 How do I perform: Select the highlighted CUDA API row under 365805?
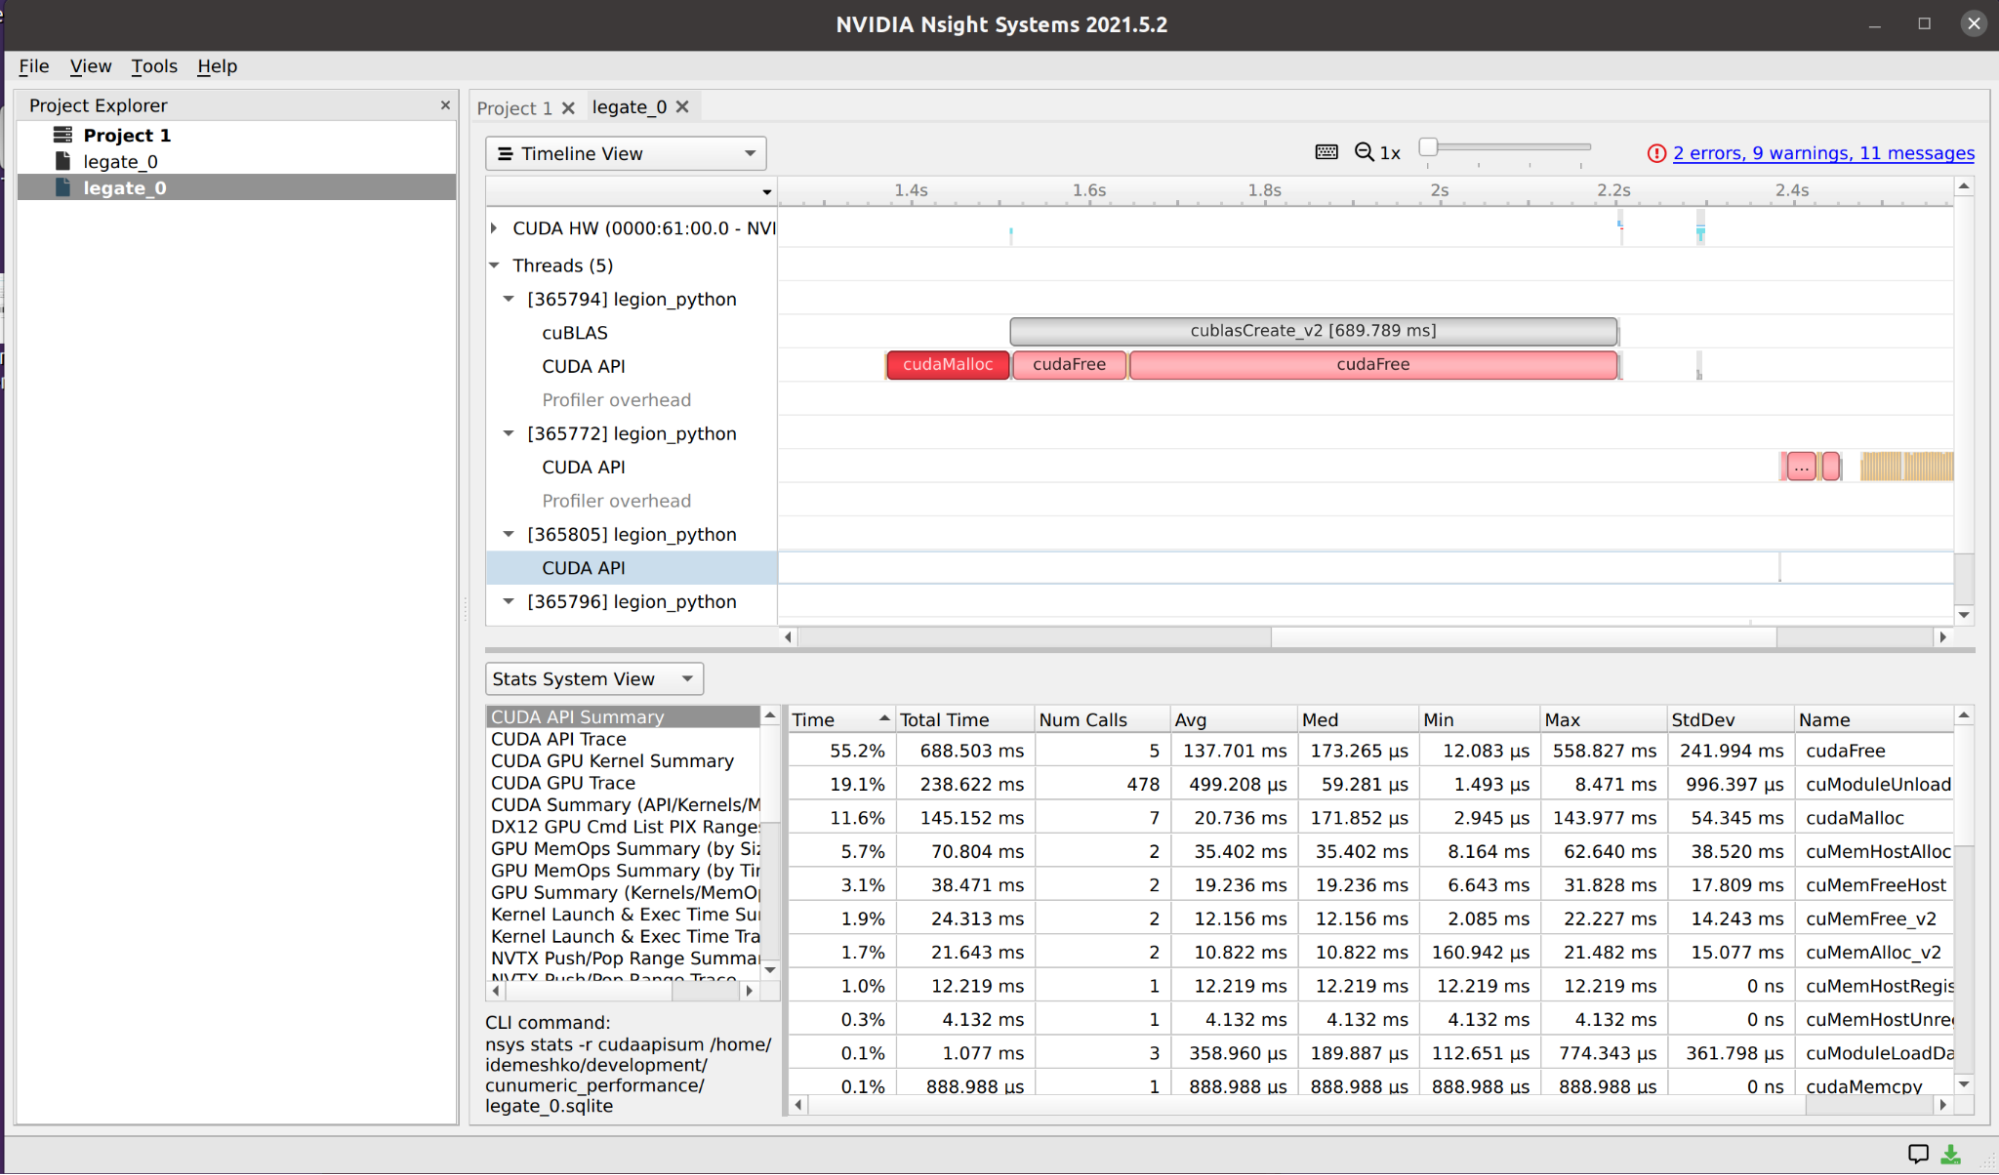point(631,568)
